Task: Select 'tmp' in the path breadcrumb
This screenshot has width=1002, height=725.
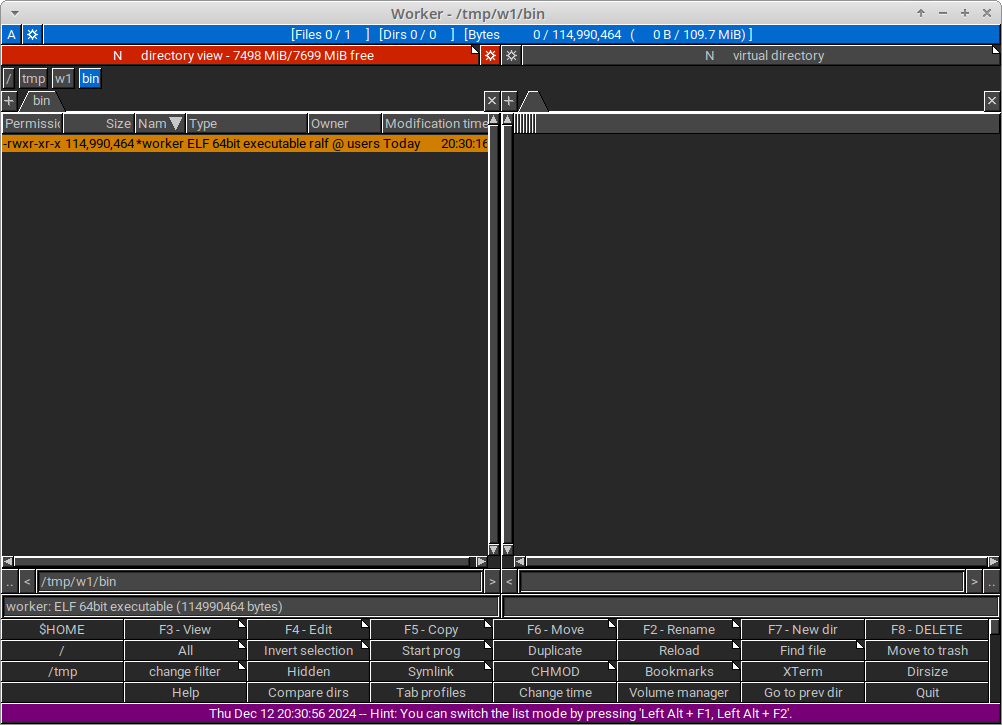Action: click(34, 78)
